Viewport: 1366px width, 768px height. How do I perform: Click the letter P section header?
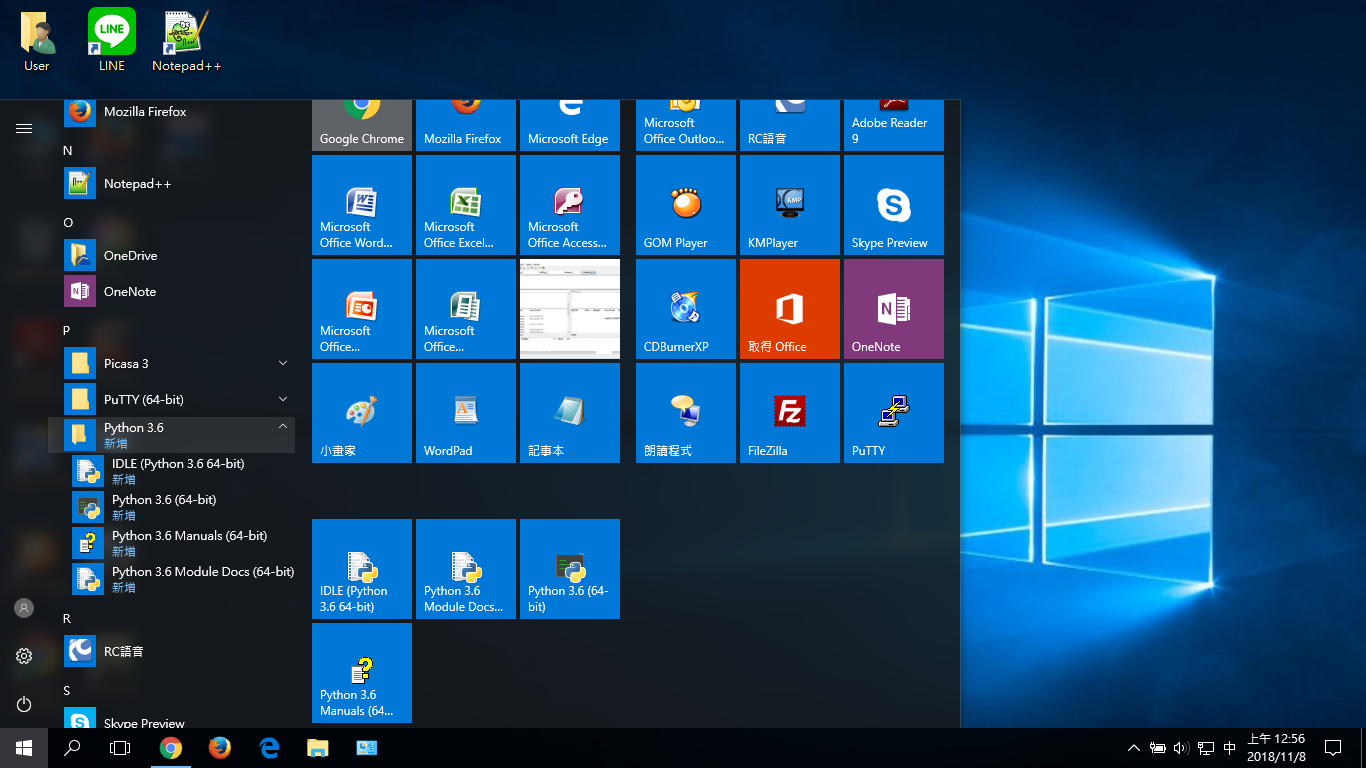click(67, 330)
